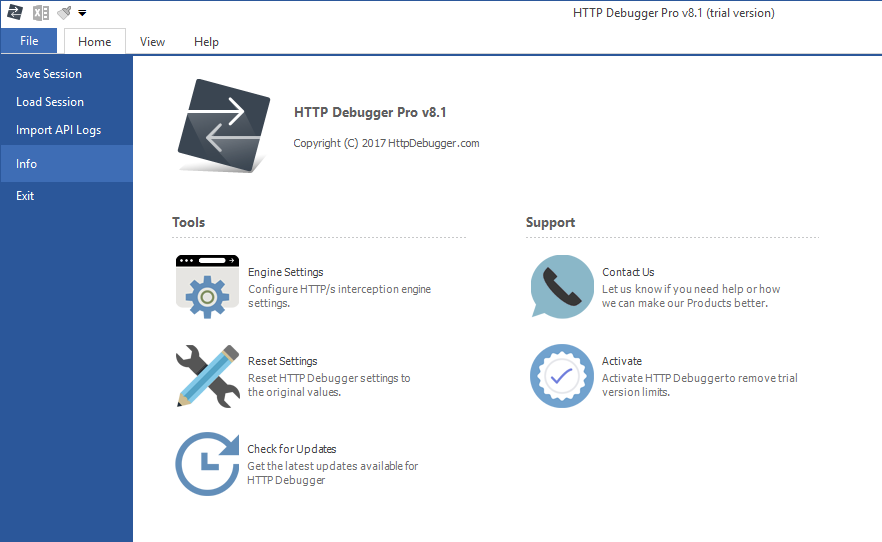Screen dimensions: 882x542
Task: Click the HTTP Debugger Pro logo image
Action: click(224, 125)
